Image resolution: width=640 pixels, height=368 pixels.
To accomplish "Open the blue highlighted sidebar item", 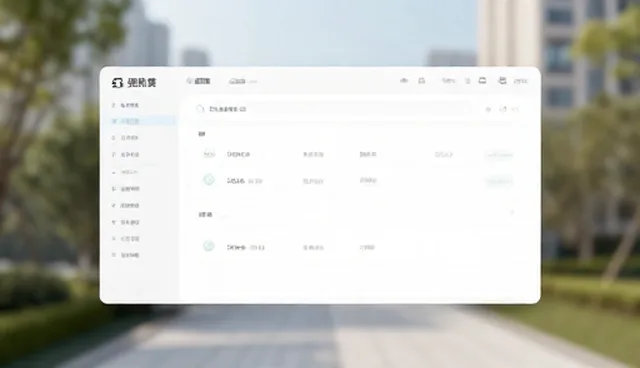I will [x=142, y=121].
